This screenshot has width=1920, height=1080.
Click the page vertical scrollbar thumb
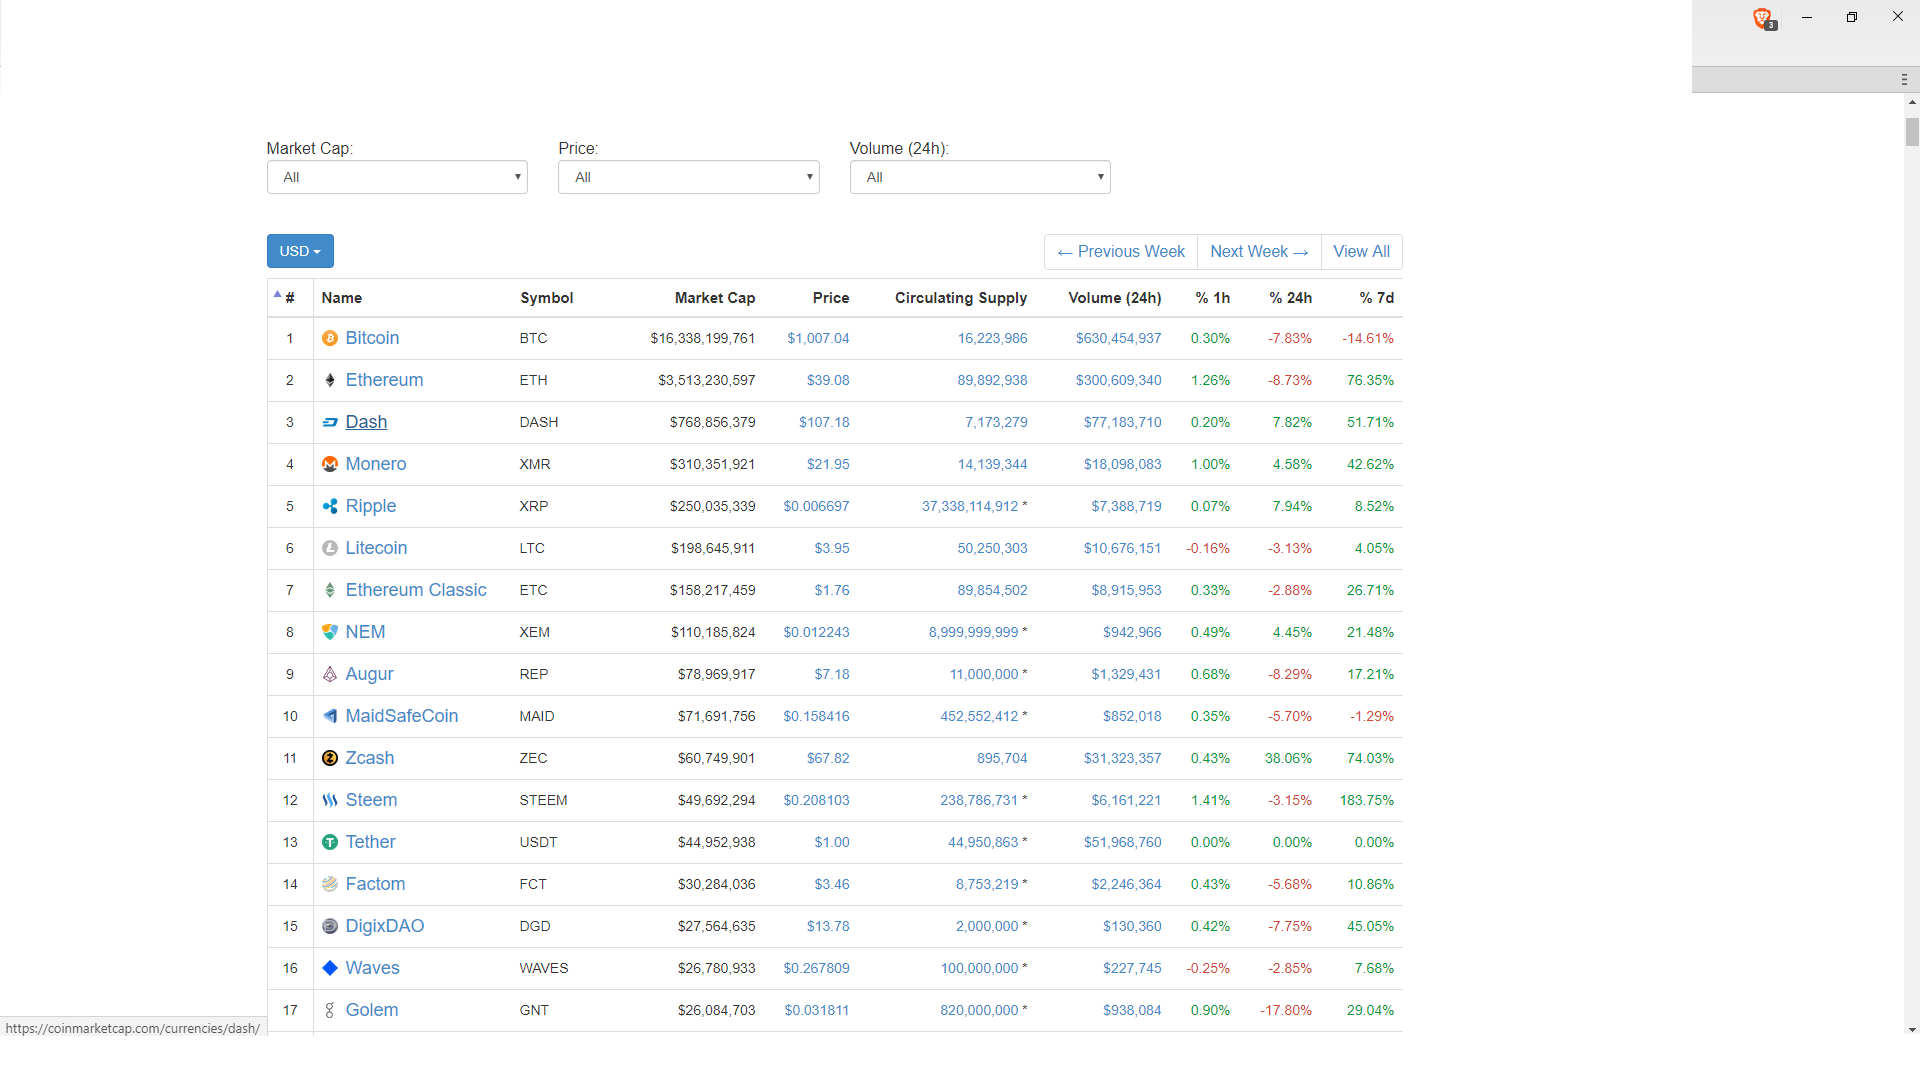pos(1912,132)
